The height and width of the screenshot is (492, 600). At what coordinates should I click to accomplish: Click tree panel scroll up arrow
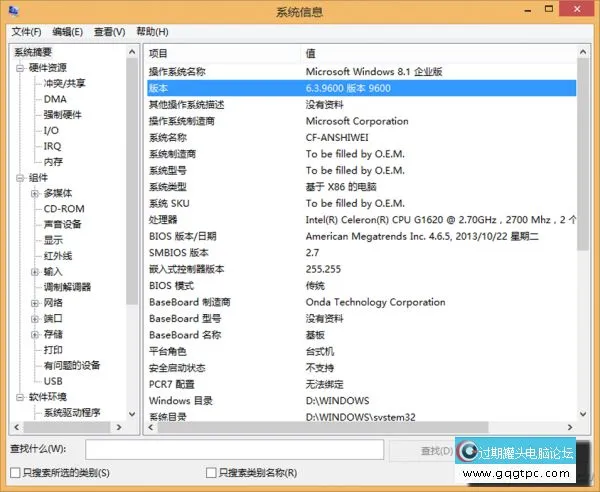point(132,52)
